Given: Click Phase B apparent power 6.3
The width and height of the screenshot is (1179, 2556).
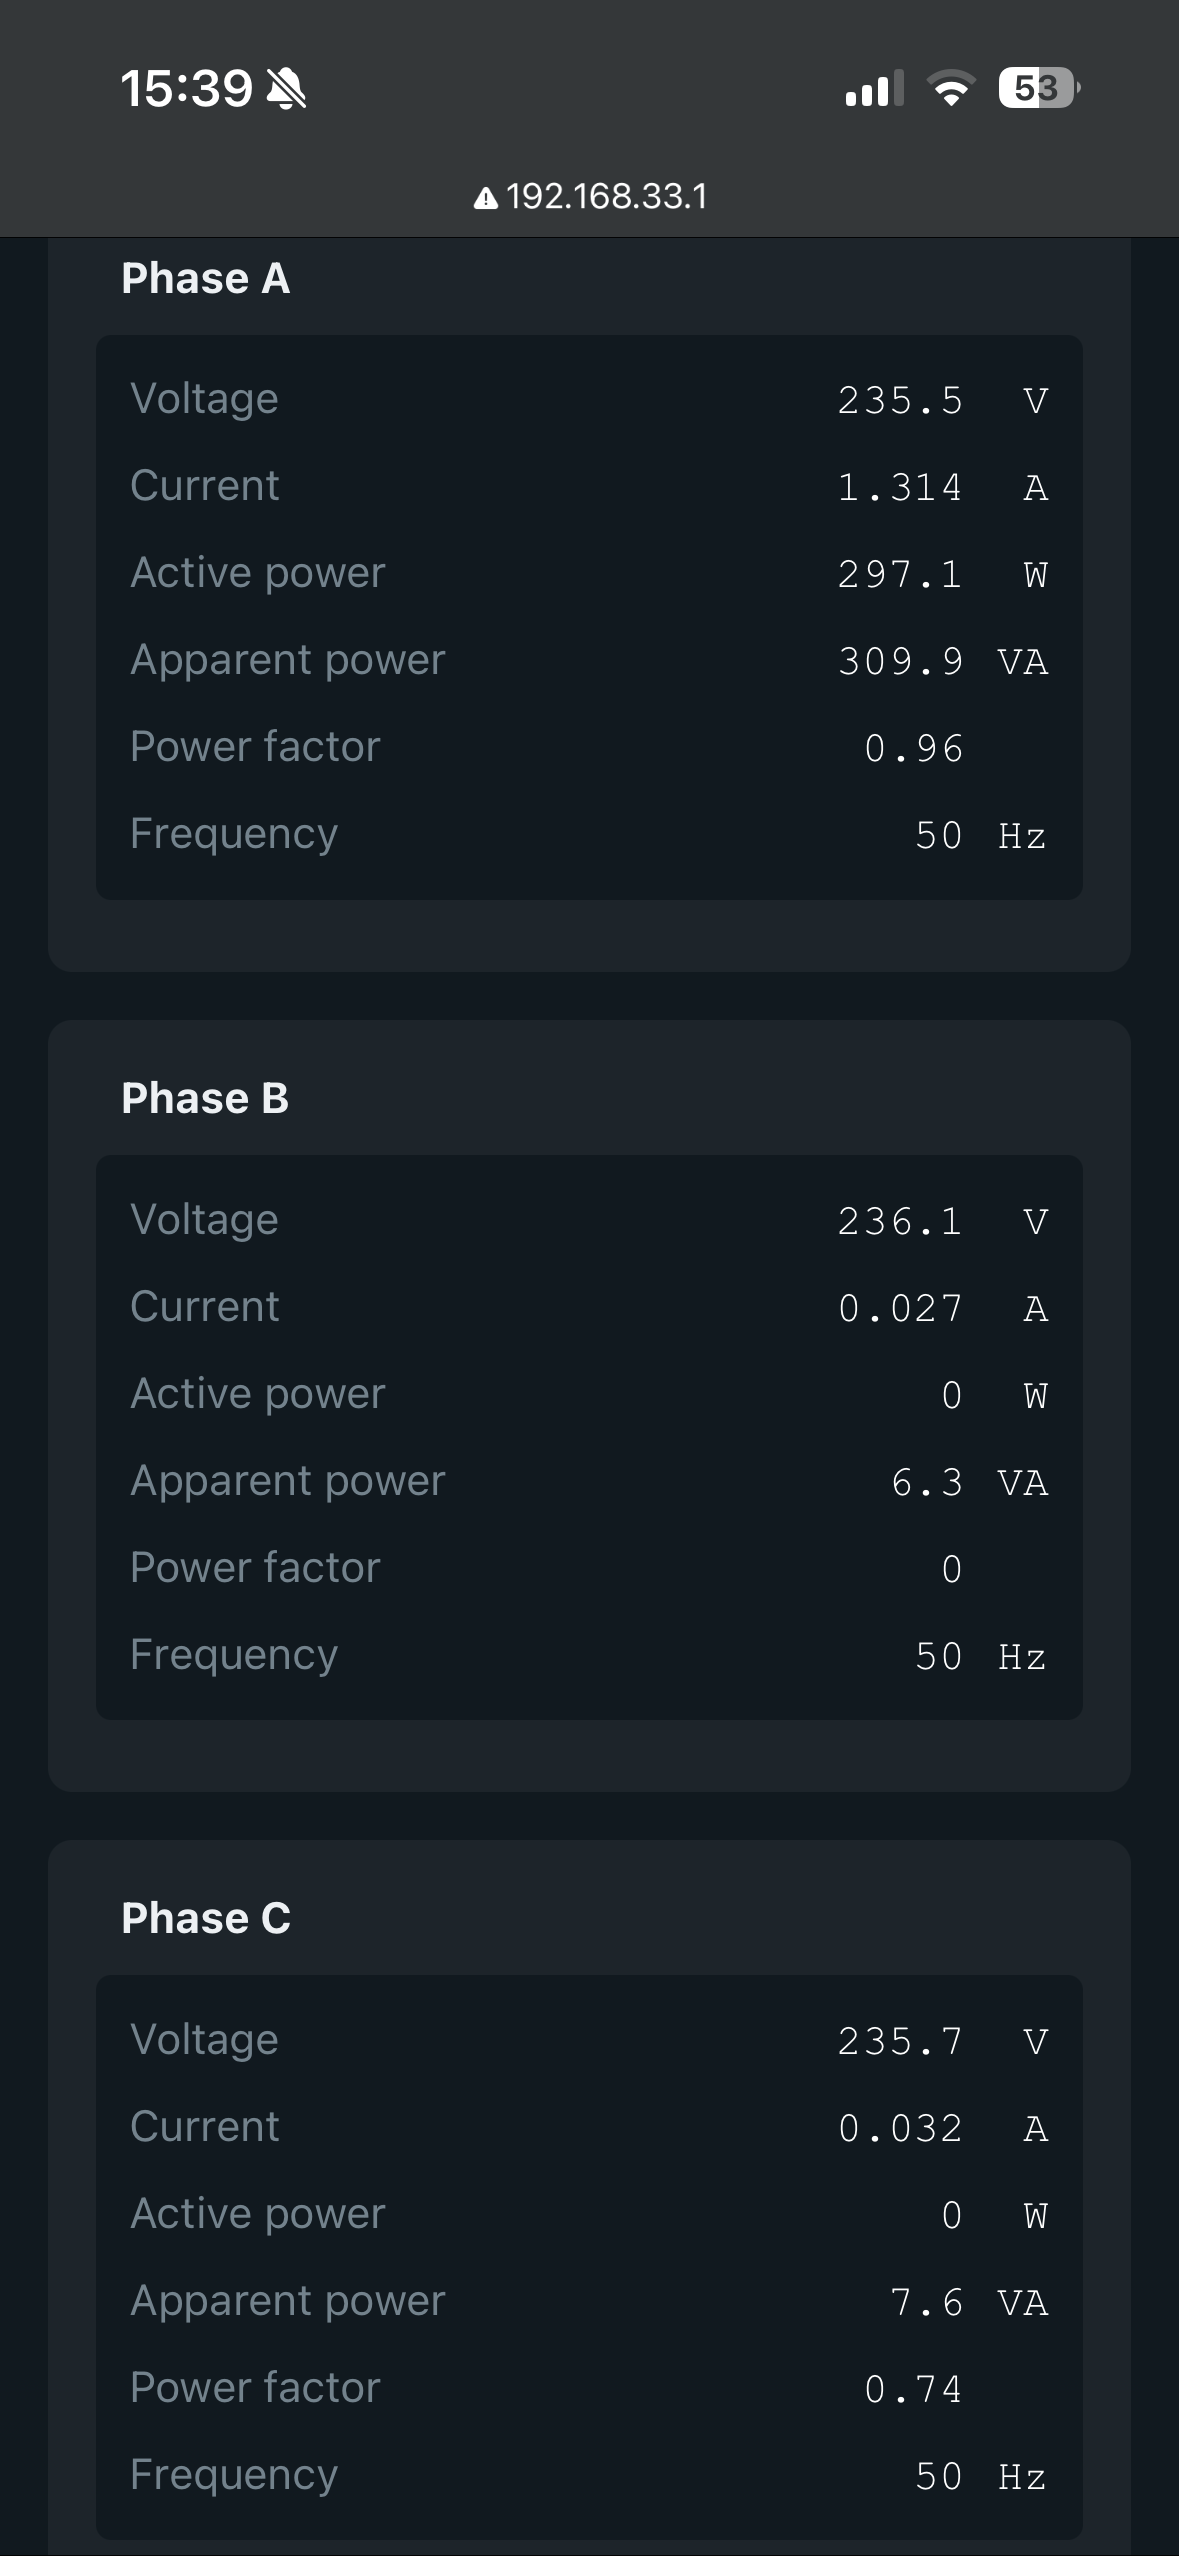Looking at the screenshot, I should point(926,1483).
